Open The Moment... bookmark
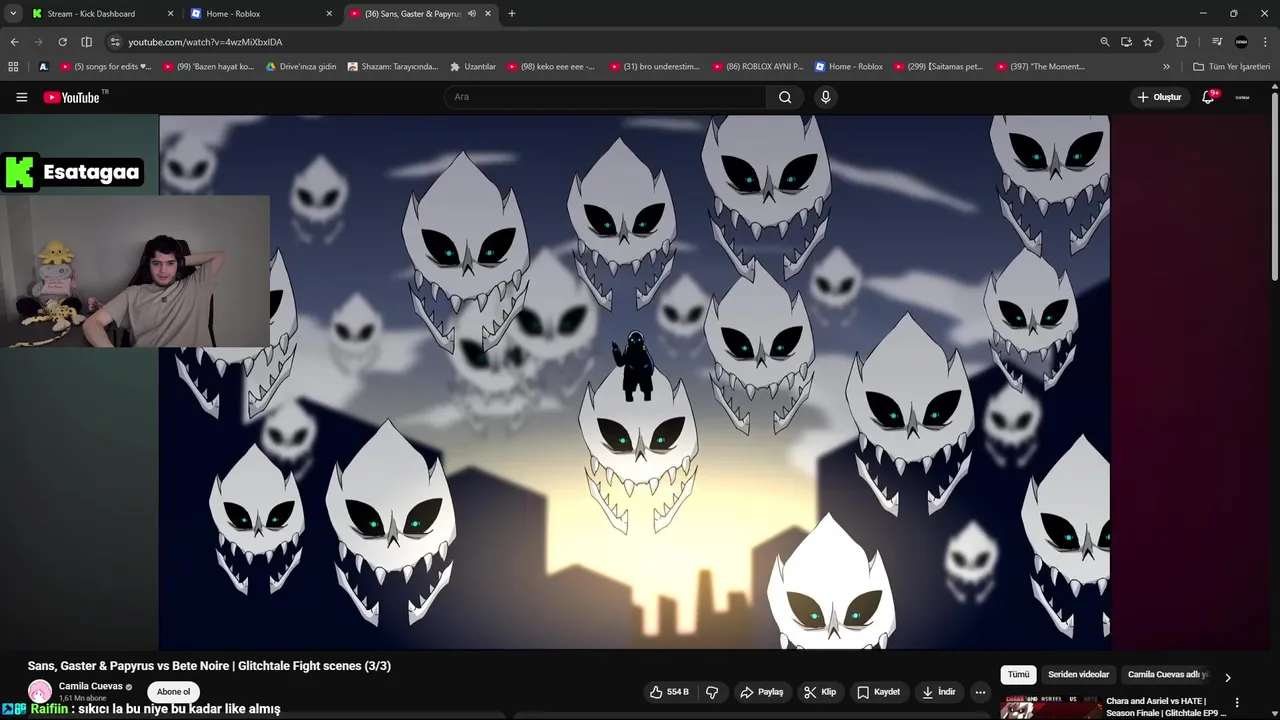The image size is (1280, 720). 1041,67
